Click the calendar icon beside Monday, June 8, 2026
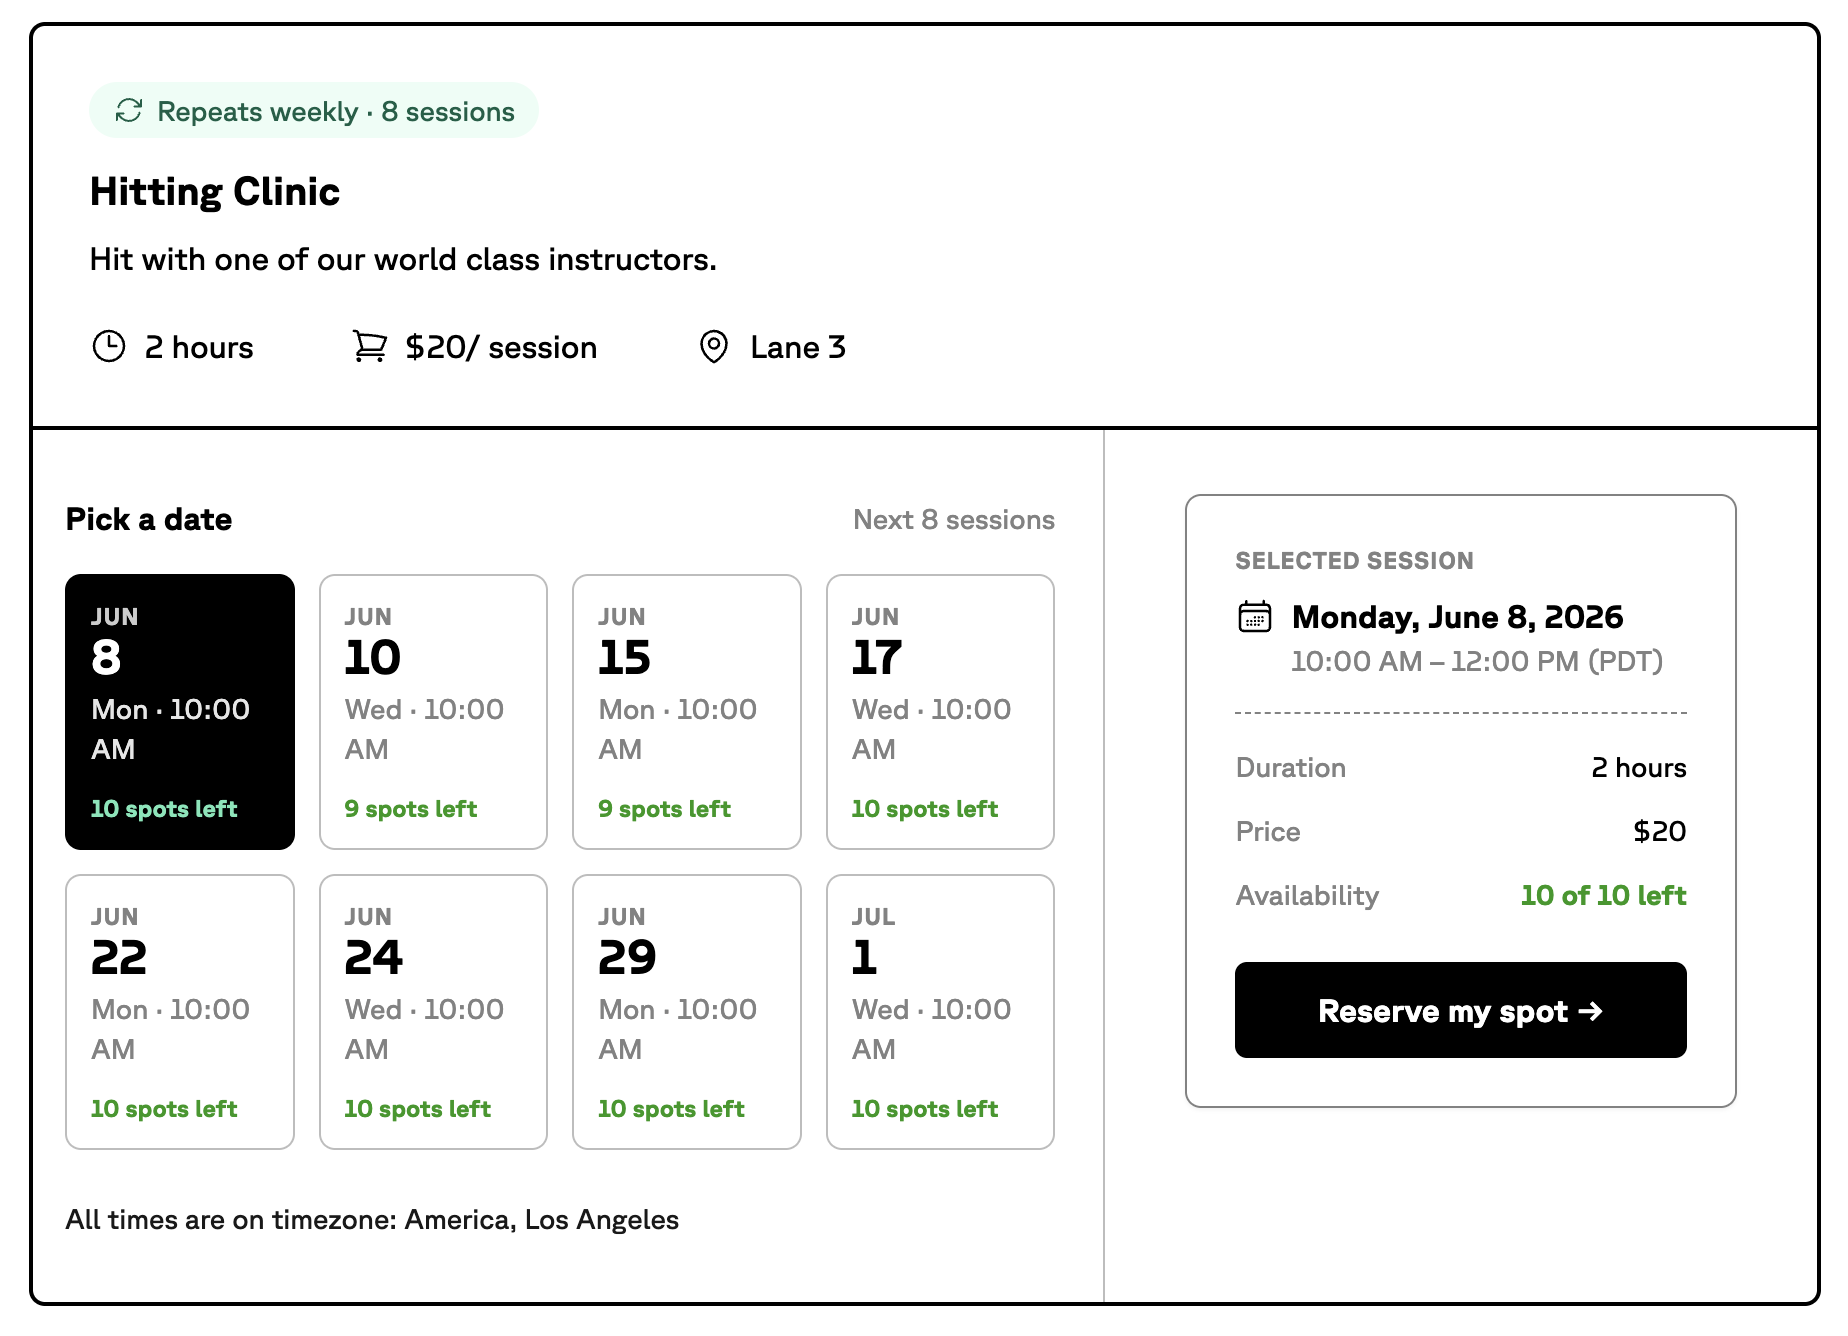Viewport: 1848px width, 1336px height. tap(1255, 617)
